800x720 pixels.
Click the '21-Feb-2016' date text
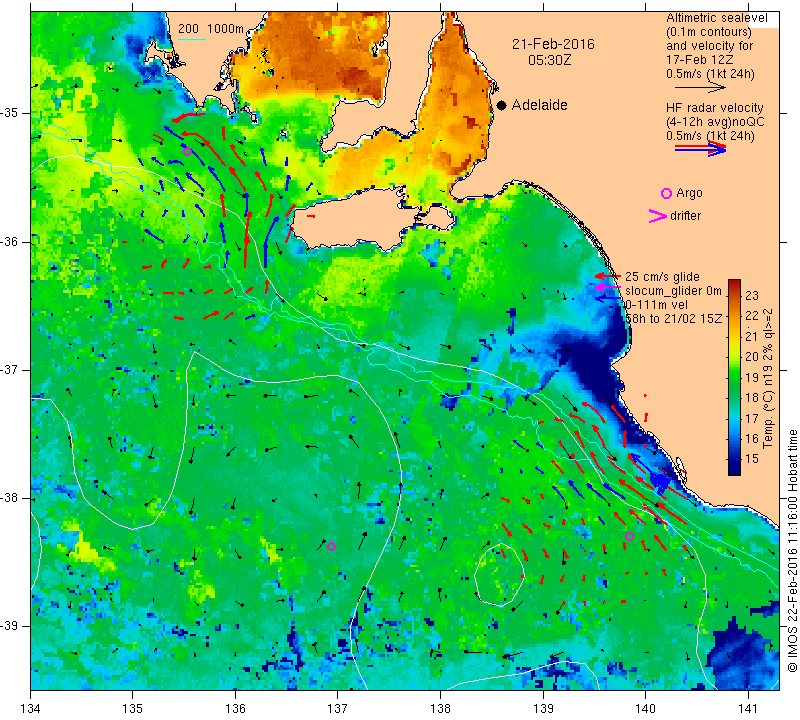553,44
